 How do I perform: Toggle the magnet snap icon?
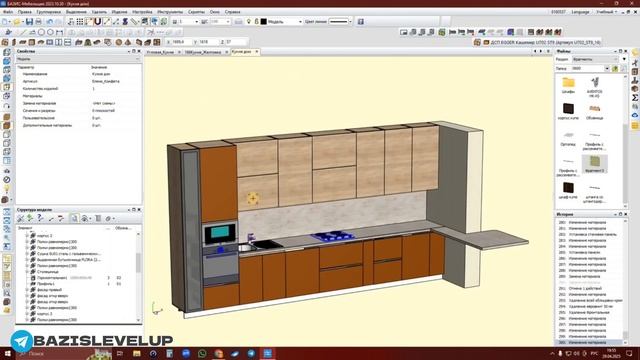tap(98, 22)
